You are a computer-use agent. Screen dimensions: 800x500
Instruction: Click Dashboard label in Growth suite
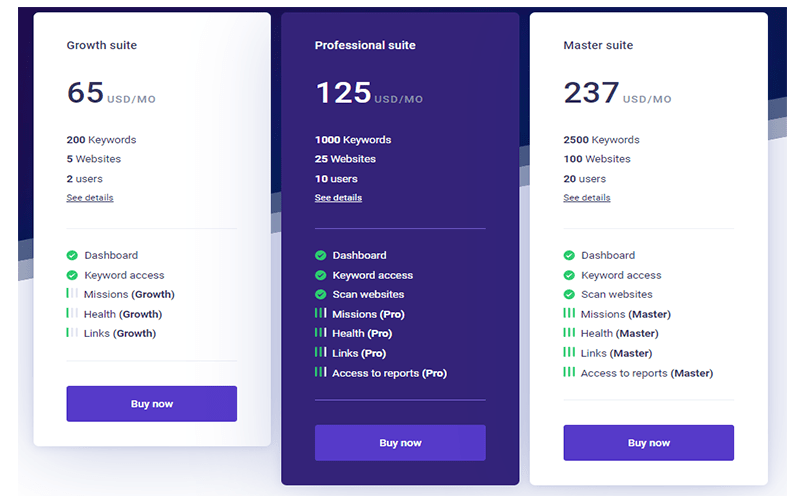click(x=111, y=255)
